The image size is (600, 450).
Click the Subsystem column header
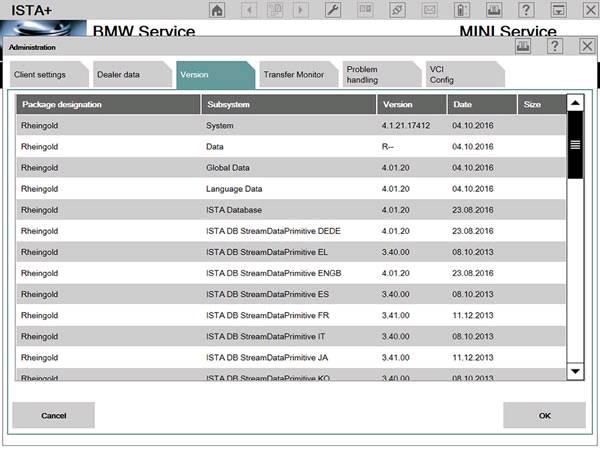tap(289, 104)
